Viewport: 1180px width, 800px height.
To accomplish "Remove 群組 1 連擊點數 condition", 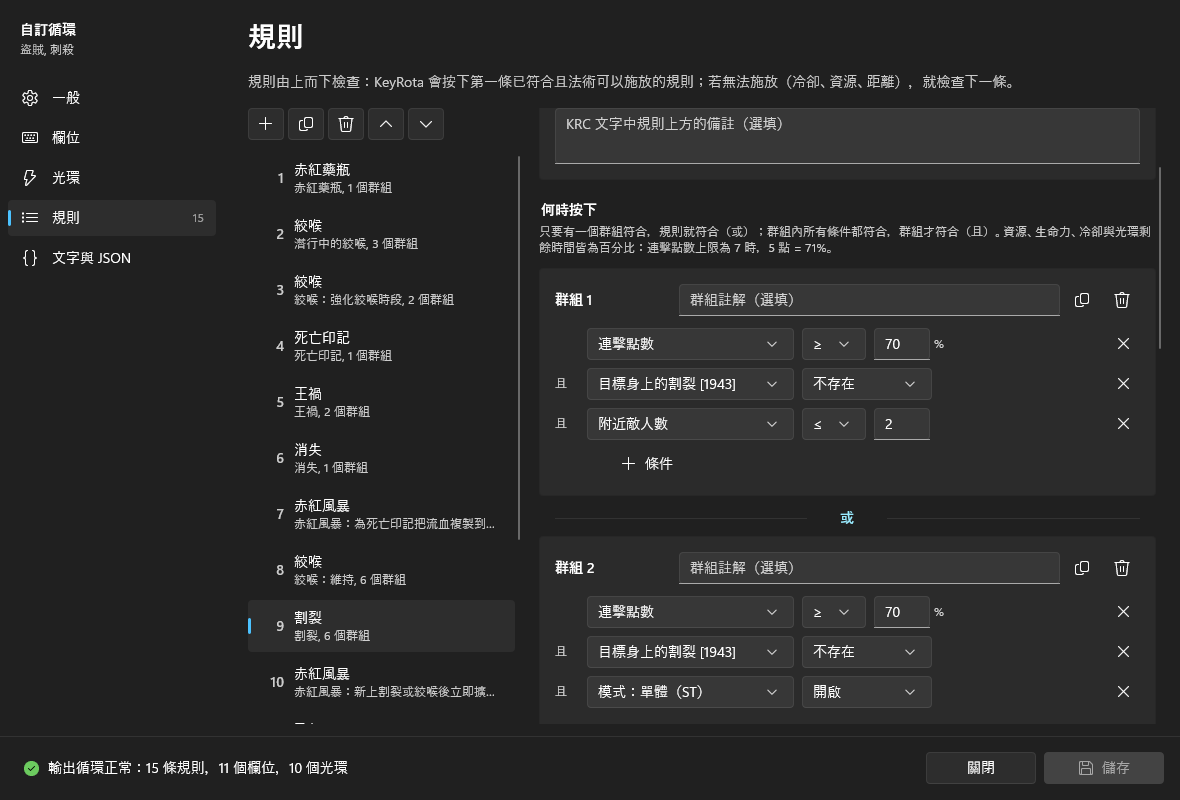I will pos(1123,344).
